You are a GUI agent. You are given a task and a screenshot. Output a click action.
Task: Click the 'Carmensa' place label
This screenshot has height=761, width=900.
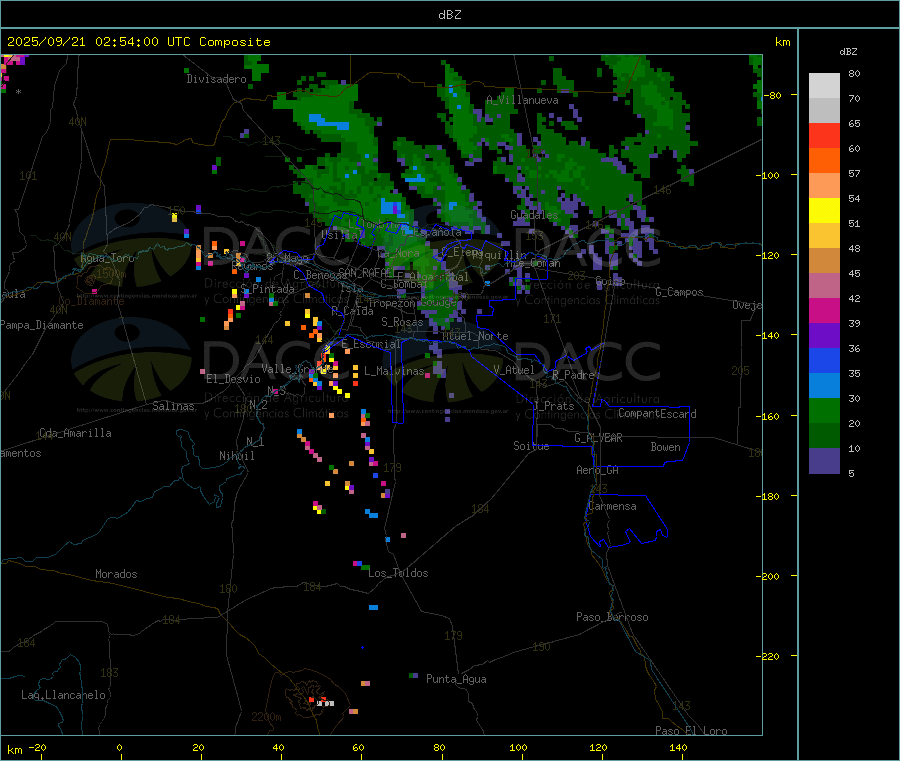coord(612,506)
